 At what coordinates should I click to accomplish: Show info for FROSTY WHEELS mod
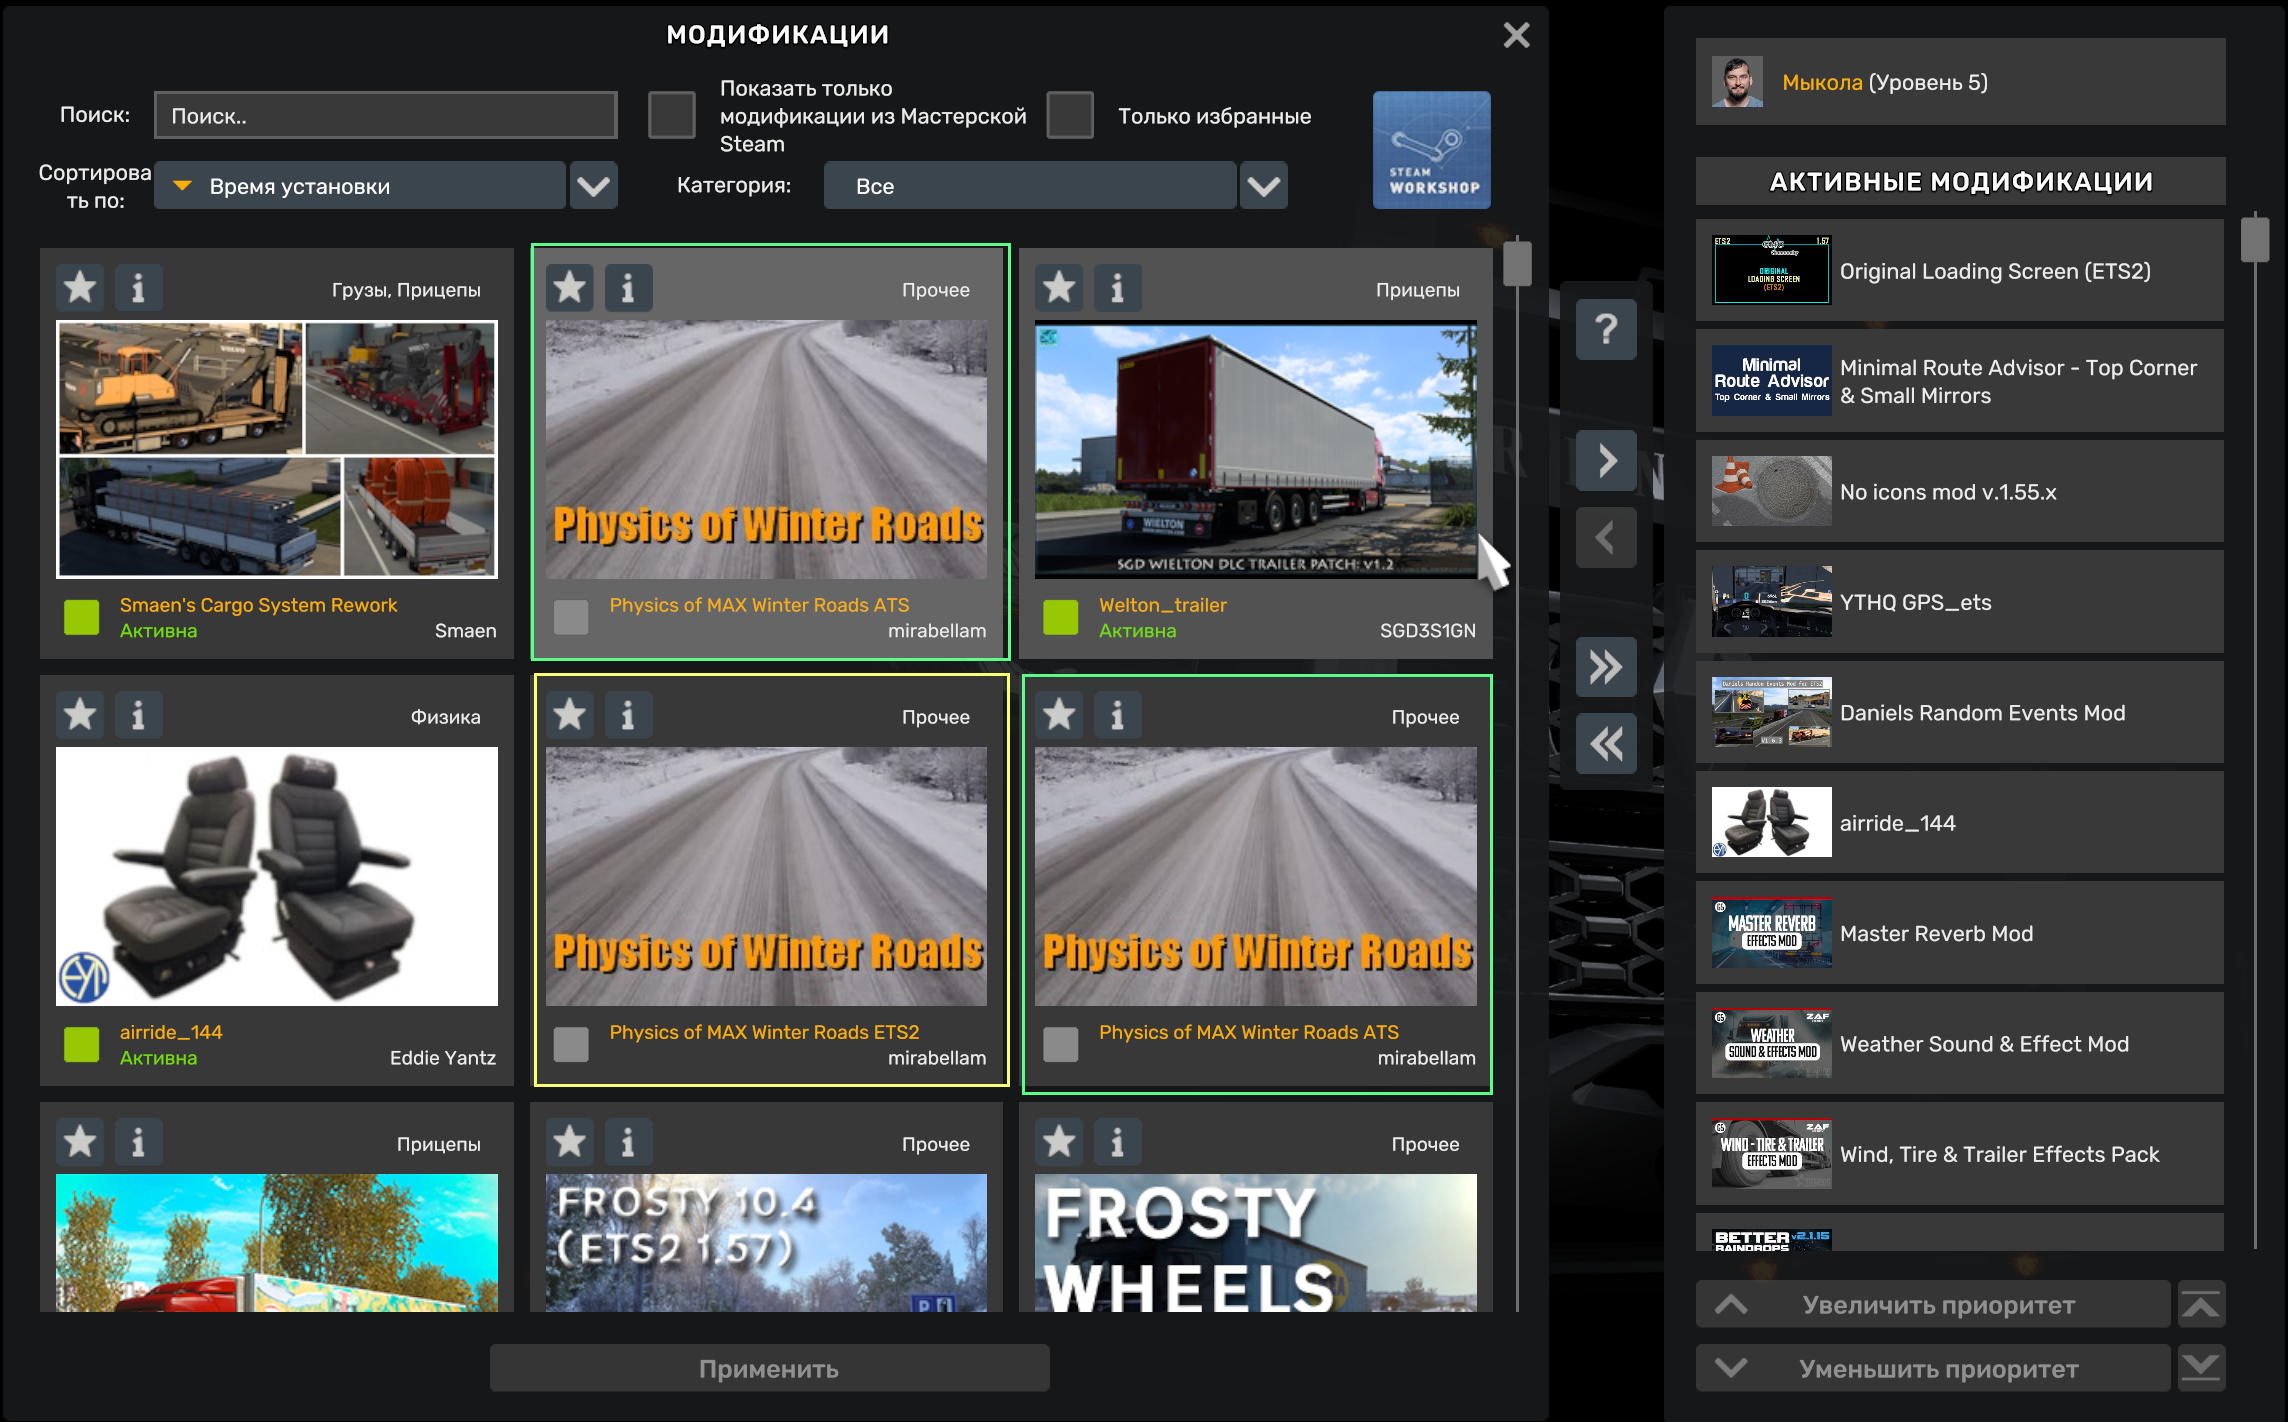pyautogui.click(x=1117, y=1142)
